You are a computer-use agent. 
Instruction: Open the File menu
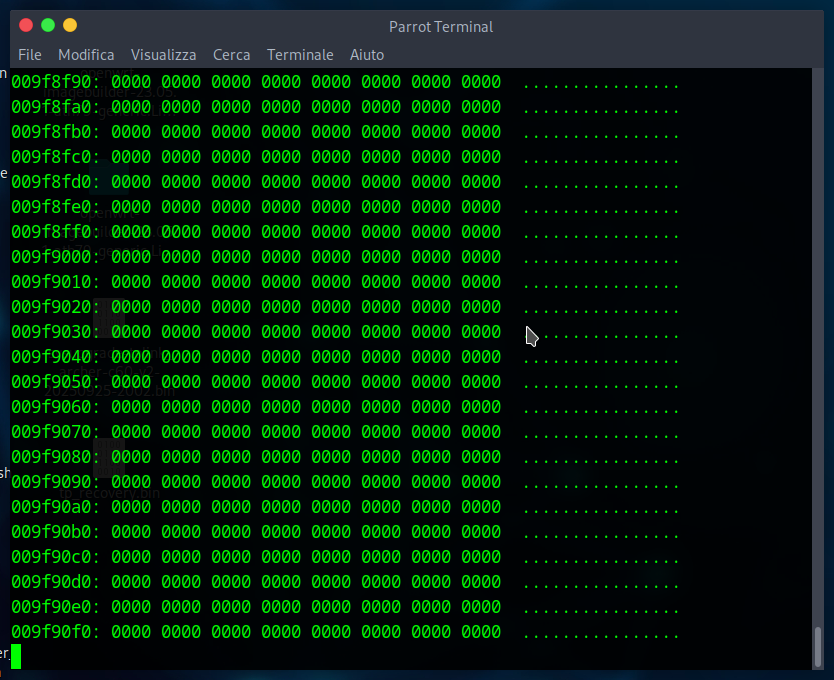click(30, 55)
